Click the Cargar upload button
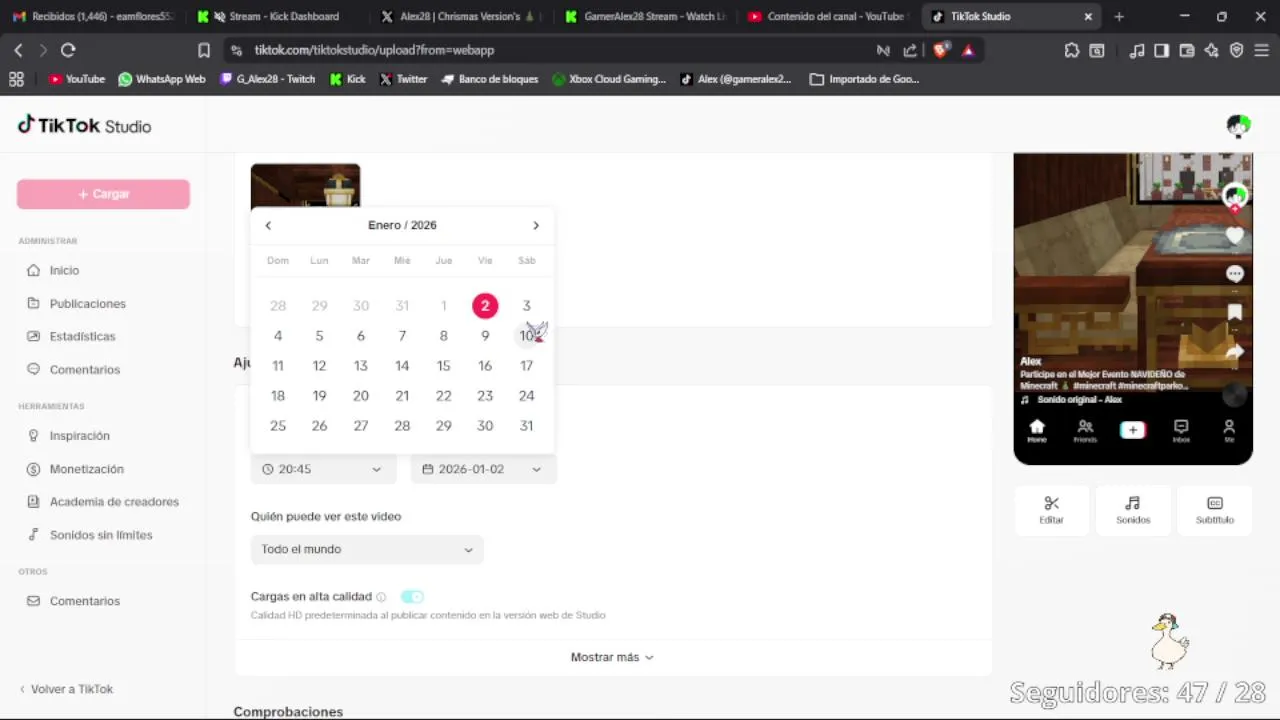Viewport: 1280px width, 720px height. (x=103, y=194)
